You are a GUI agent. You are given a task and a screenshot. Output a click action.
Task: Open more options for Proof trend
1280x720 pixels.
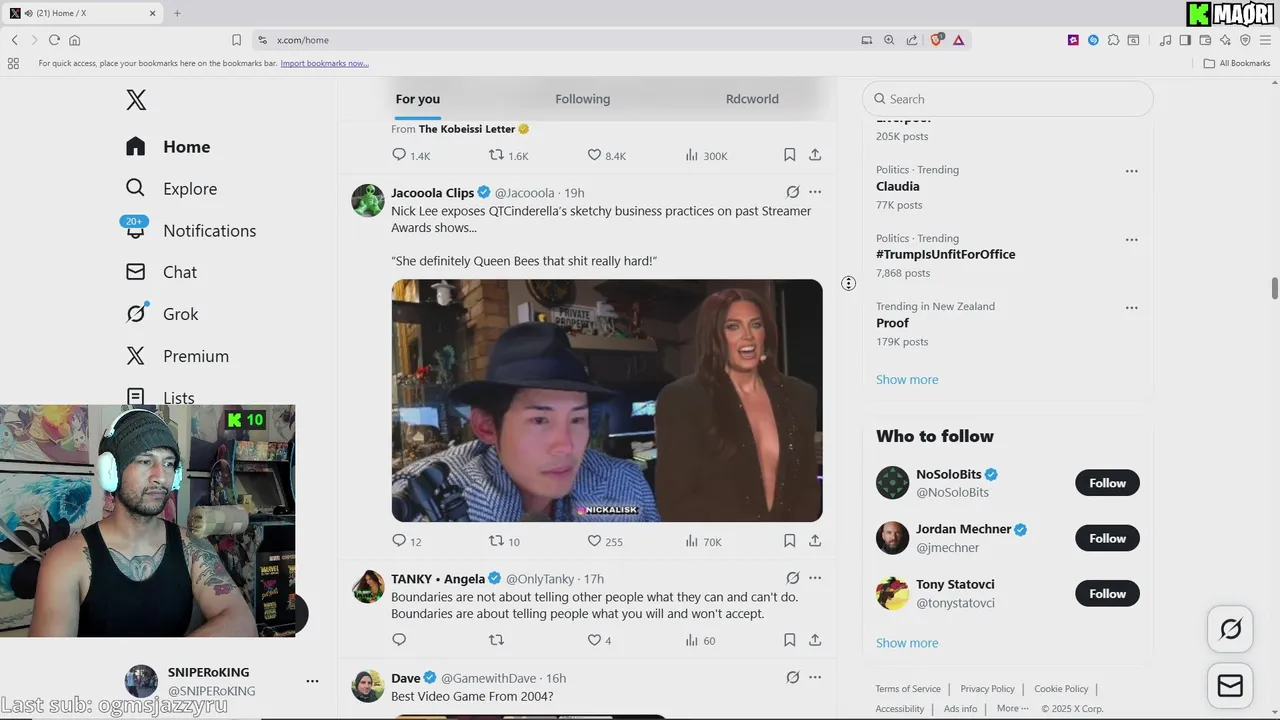[1131, 308]
